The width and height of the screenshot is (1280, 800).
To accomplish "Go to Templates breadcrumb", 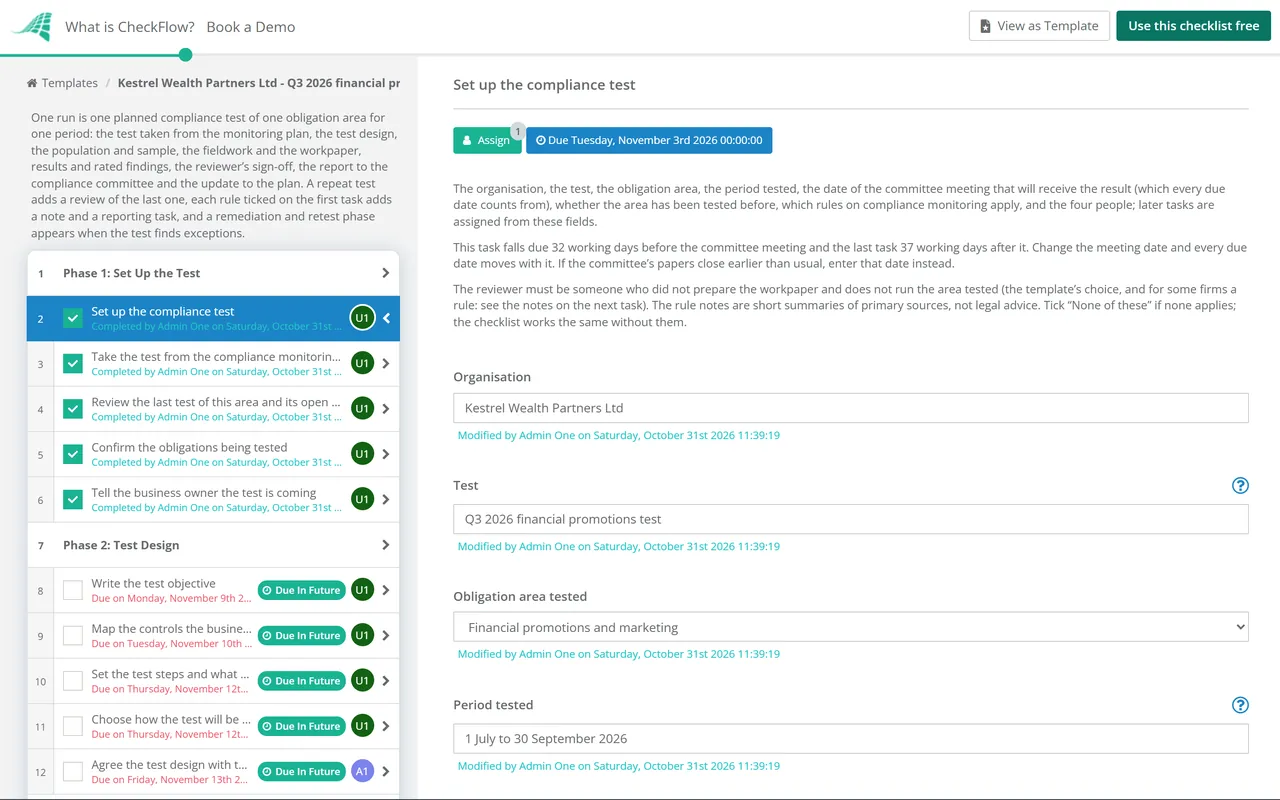I will click(x=70, y=83).
